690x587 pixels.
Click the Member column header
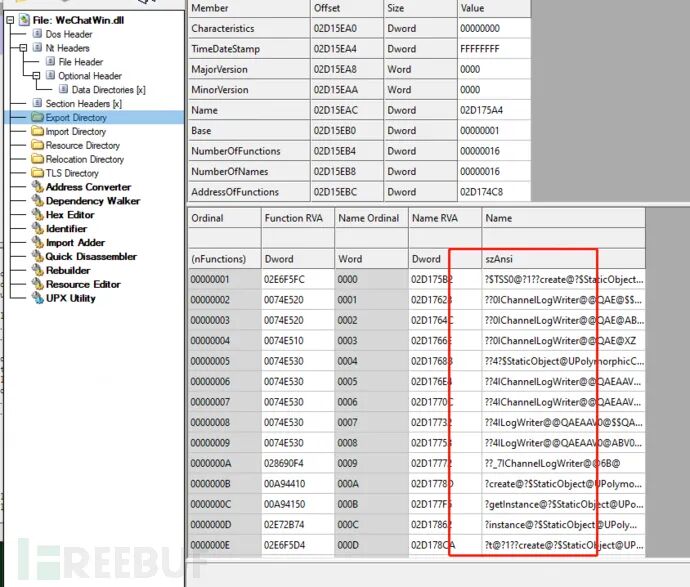249,8
